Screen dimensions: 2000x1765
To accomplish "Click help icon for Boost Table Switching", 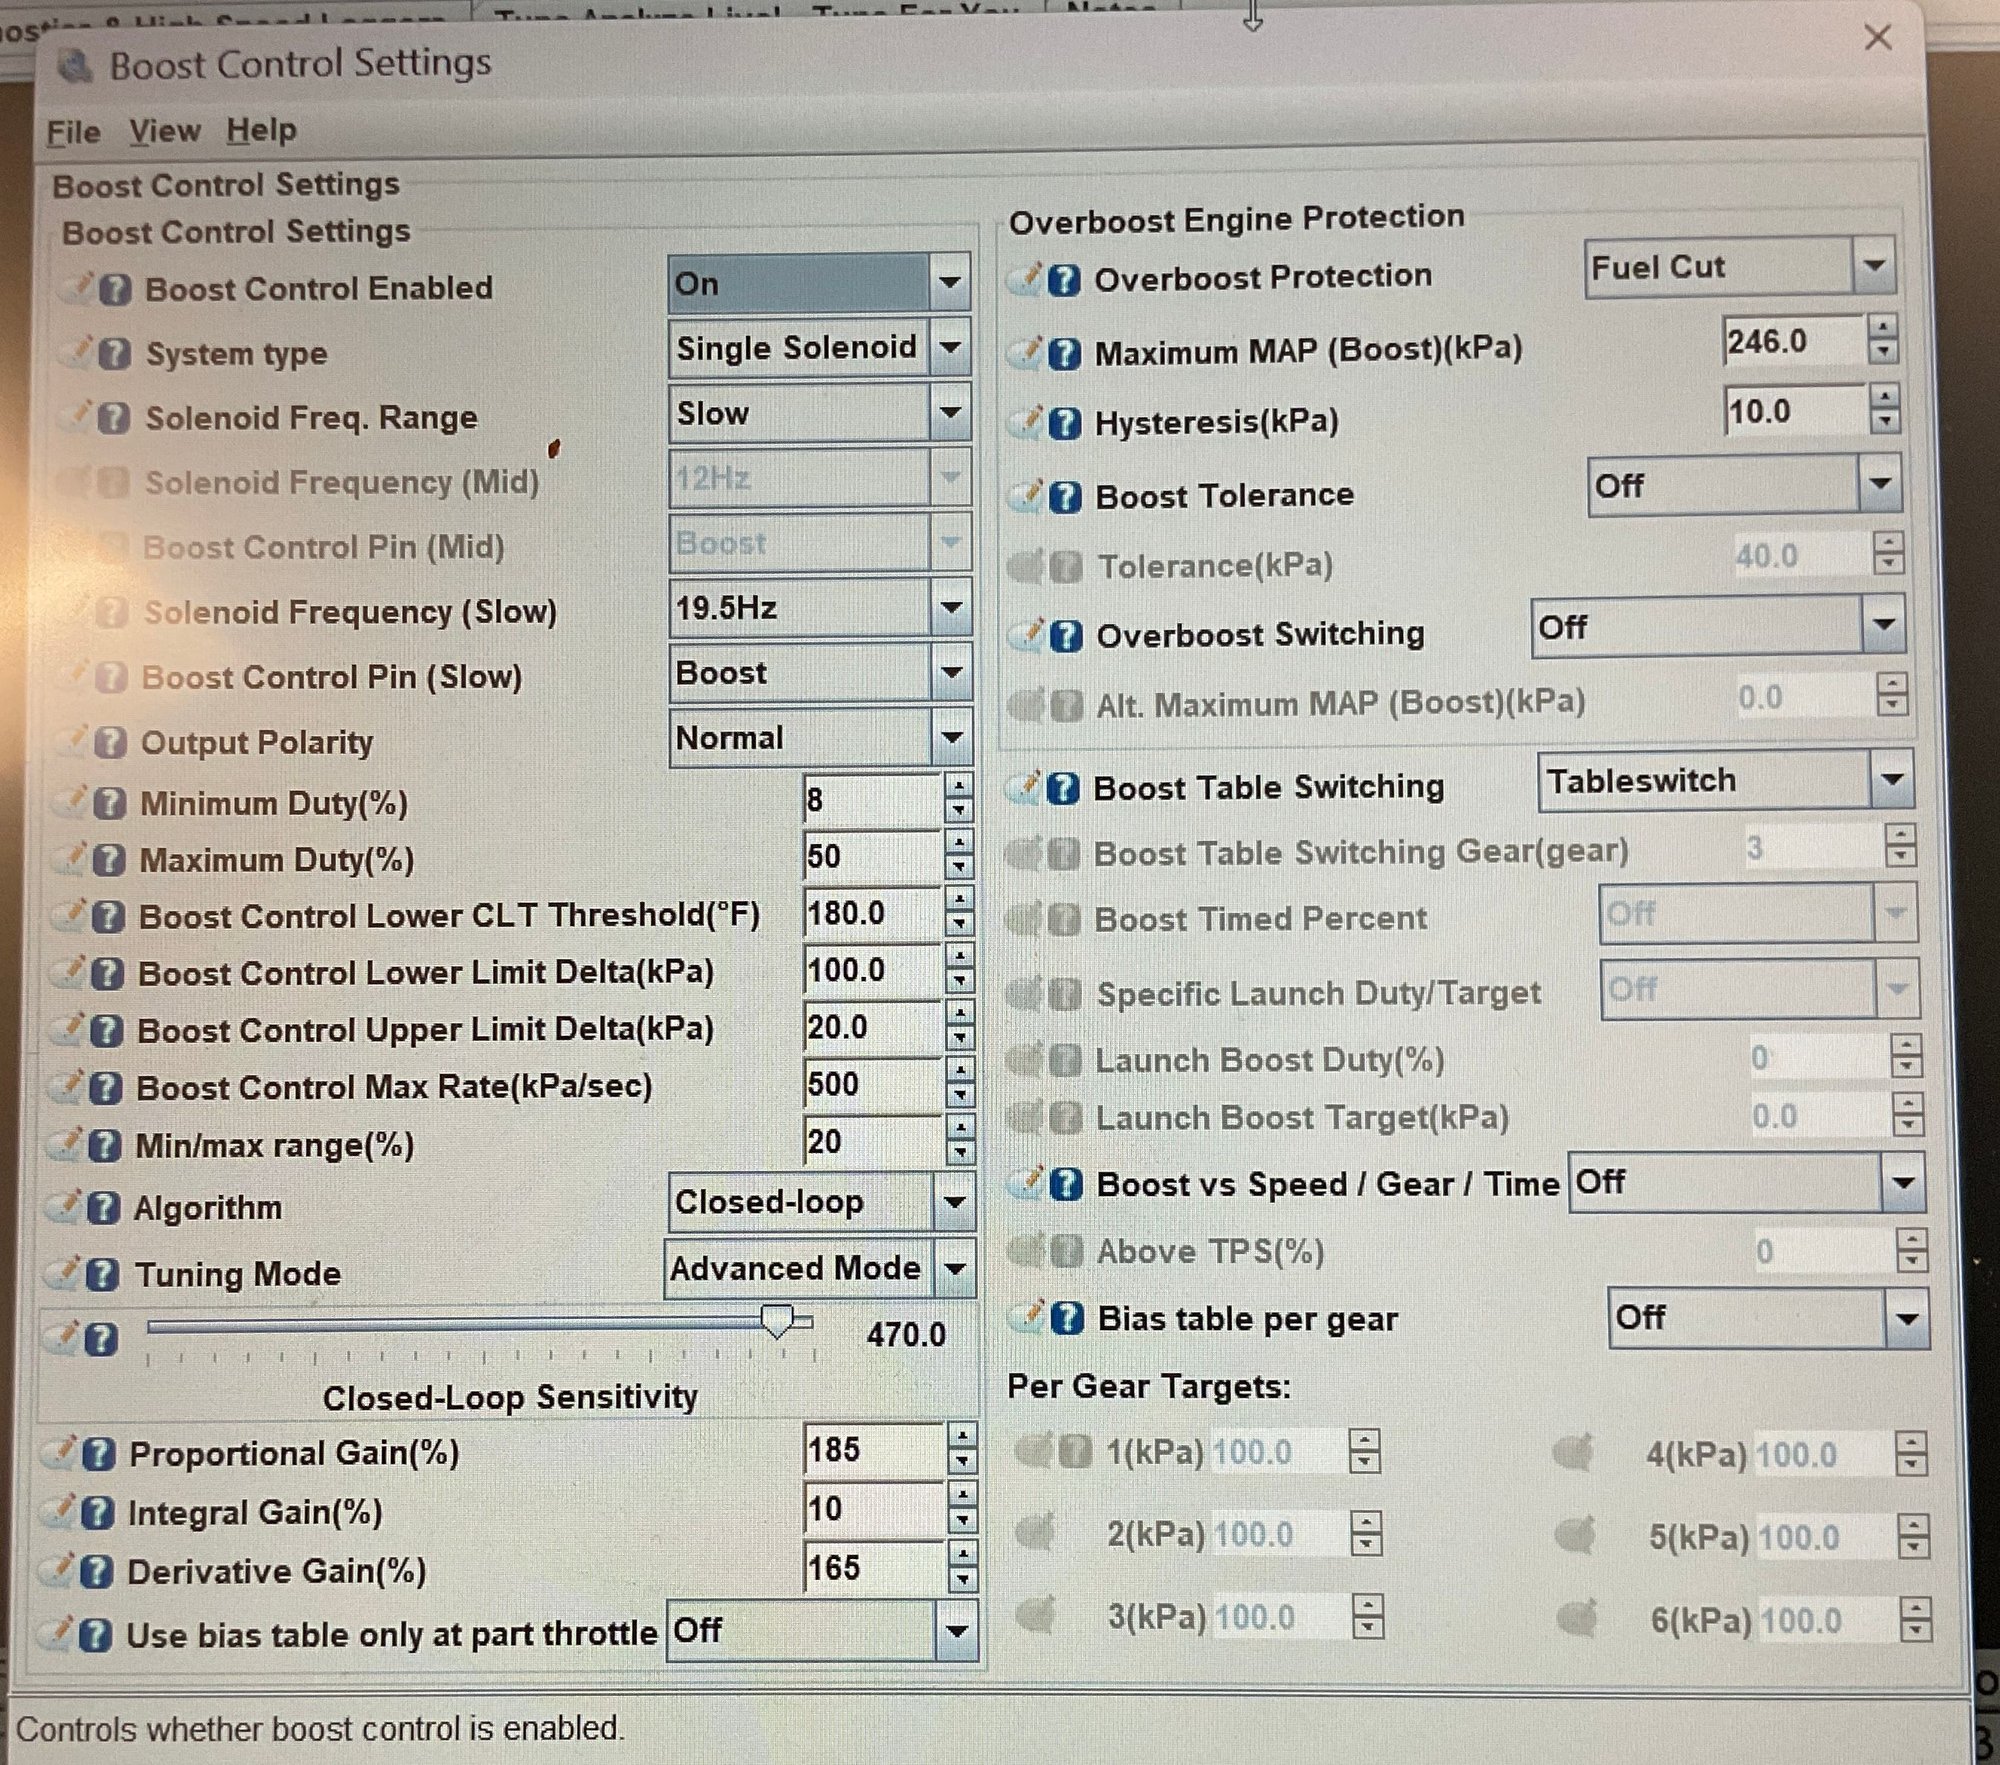I will point(1063,789).
